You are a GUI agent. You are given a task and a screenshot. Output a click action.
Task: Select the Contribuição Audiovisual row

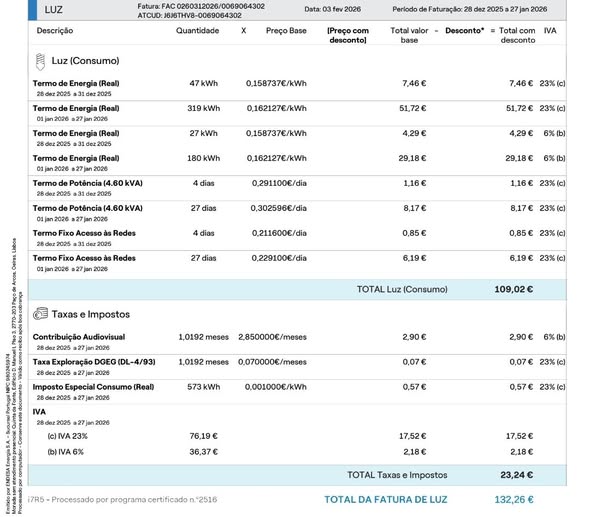point(297,341)
